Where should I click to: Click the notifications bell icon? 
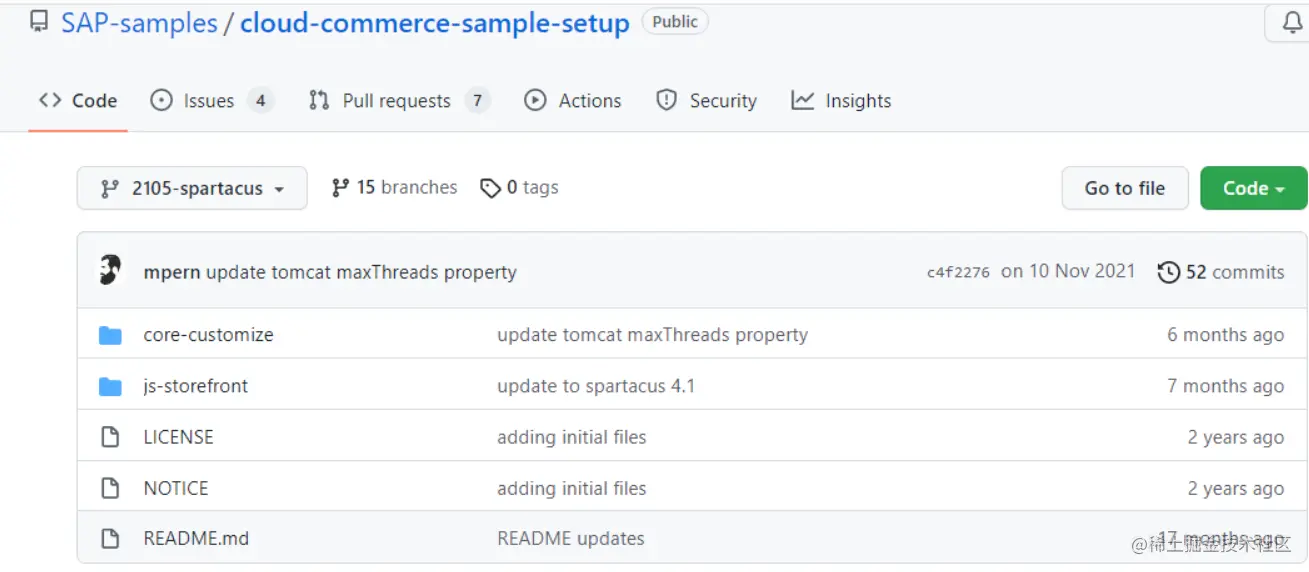click(x=1292, y=23)
